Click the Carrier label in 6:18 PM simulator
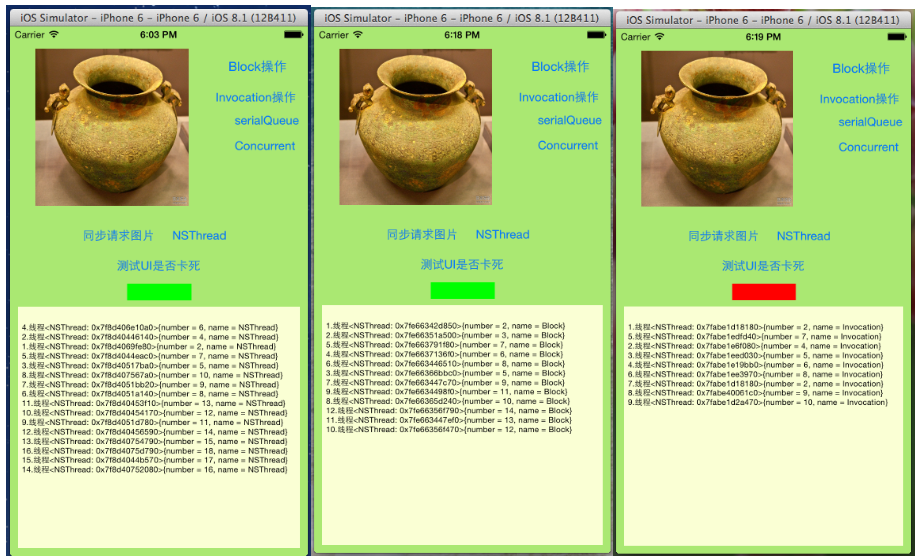This screenshot has width=922, height=560. [x=333, y=35]
